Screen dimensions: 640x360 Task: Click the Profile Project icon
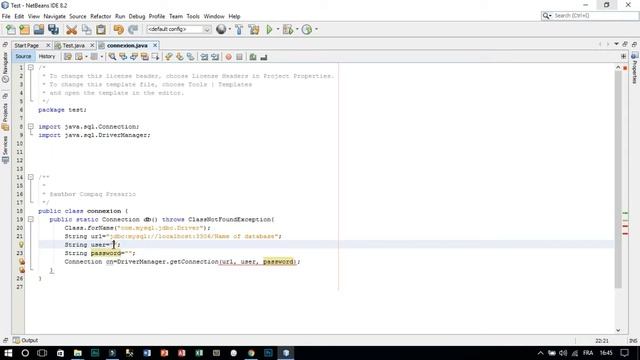[307, 29]
